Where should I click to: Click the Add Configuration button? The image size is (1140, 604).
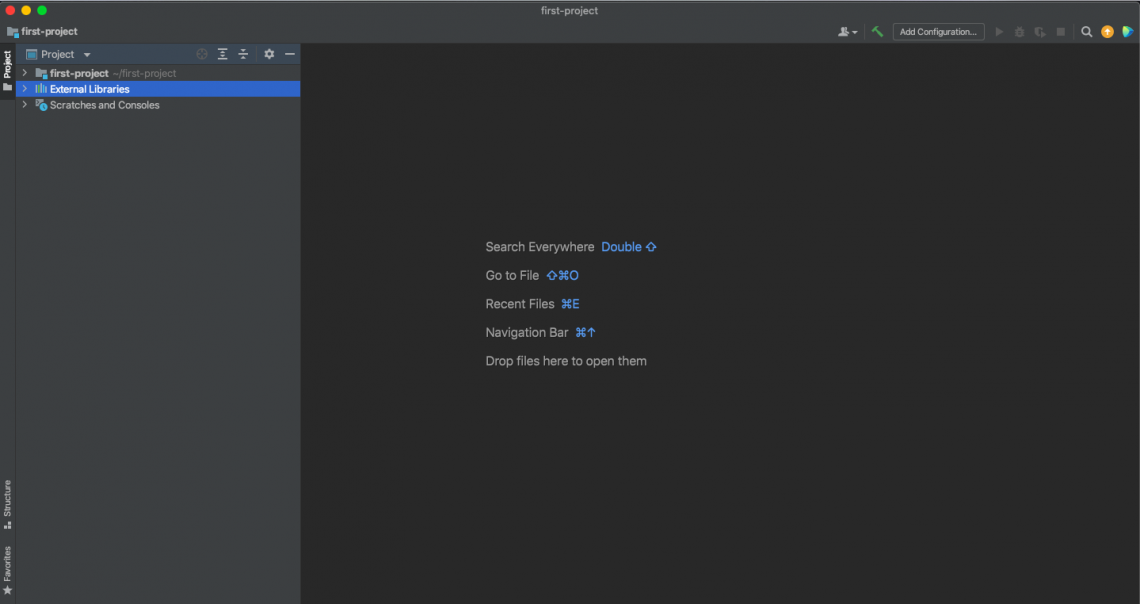(x=938, y=31)
